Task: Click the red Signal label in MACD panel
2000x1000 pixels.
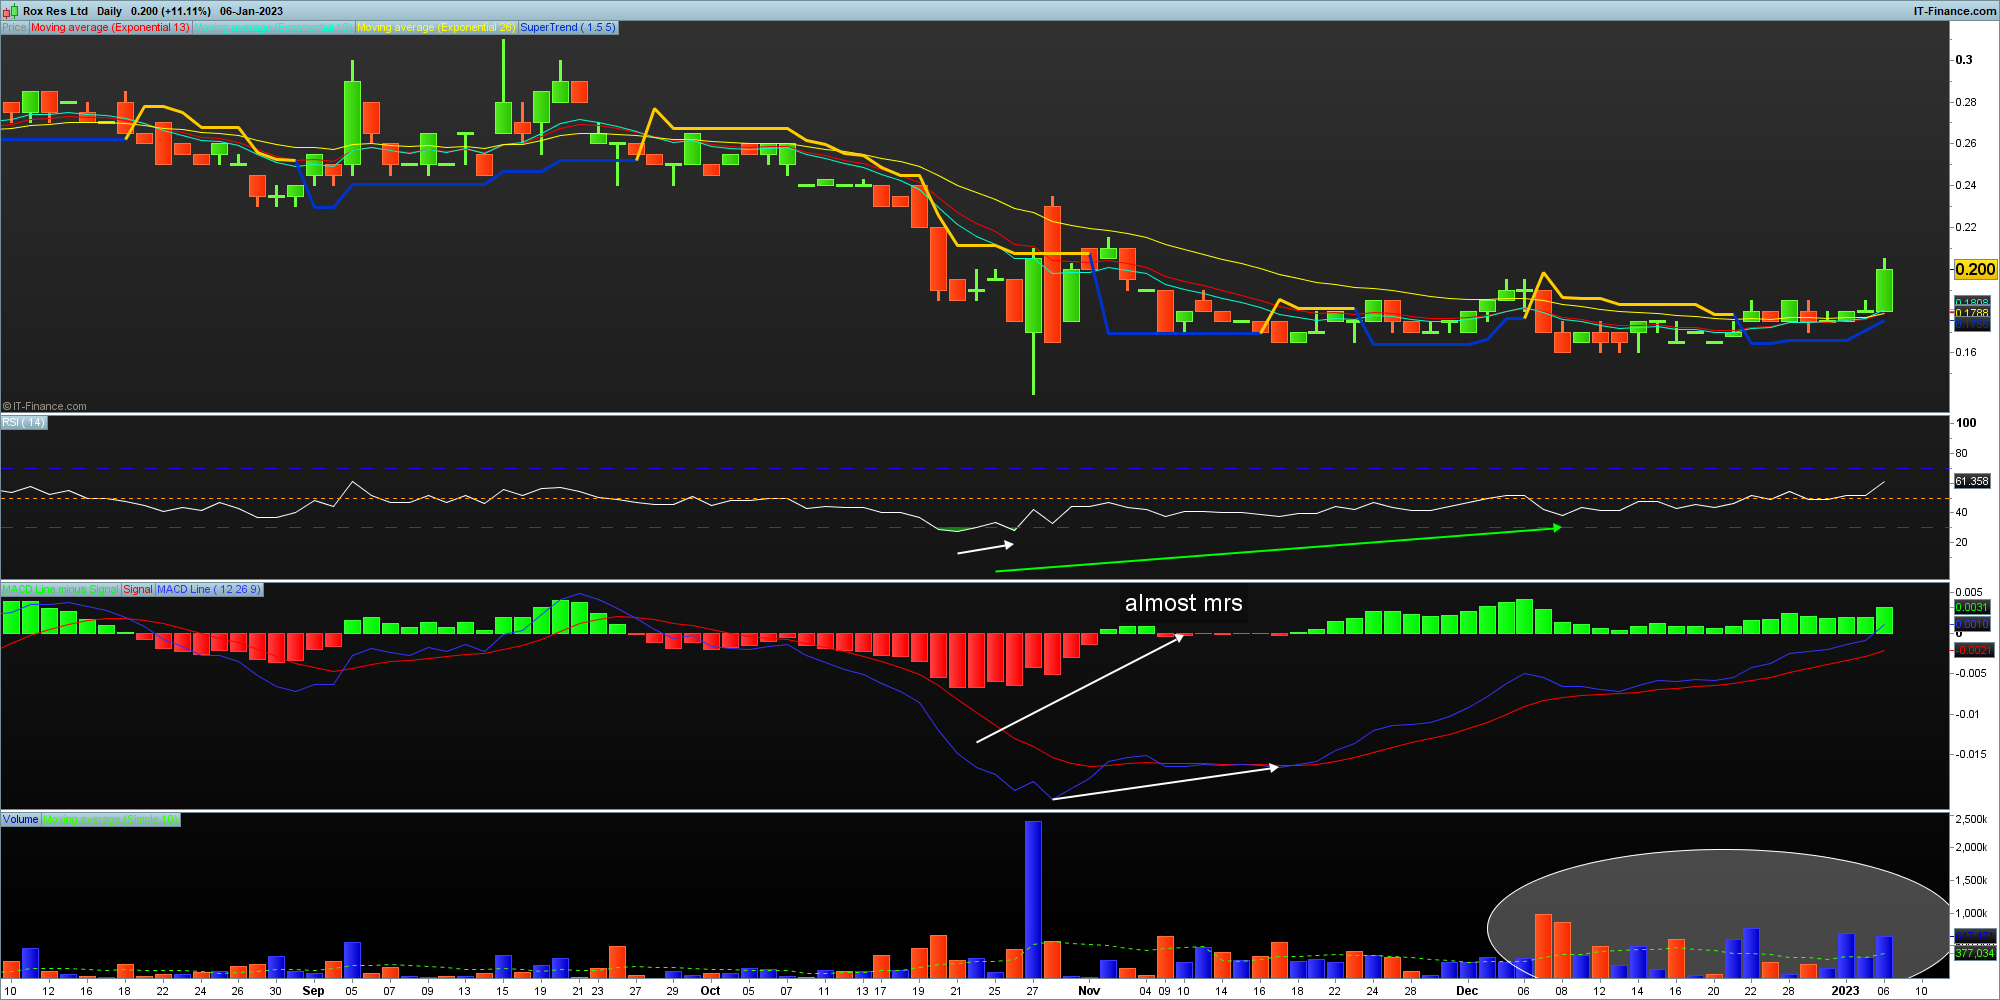Action: [138, 590]
